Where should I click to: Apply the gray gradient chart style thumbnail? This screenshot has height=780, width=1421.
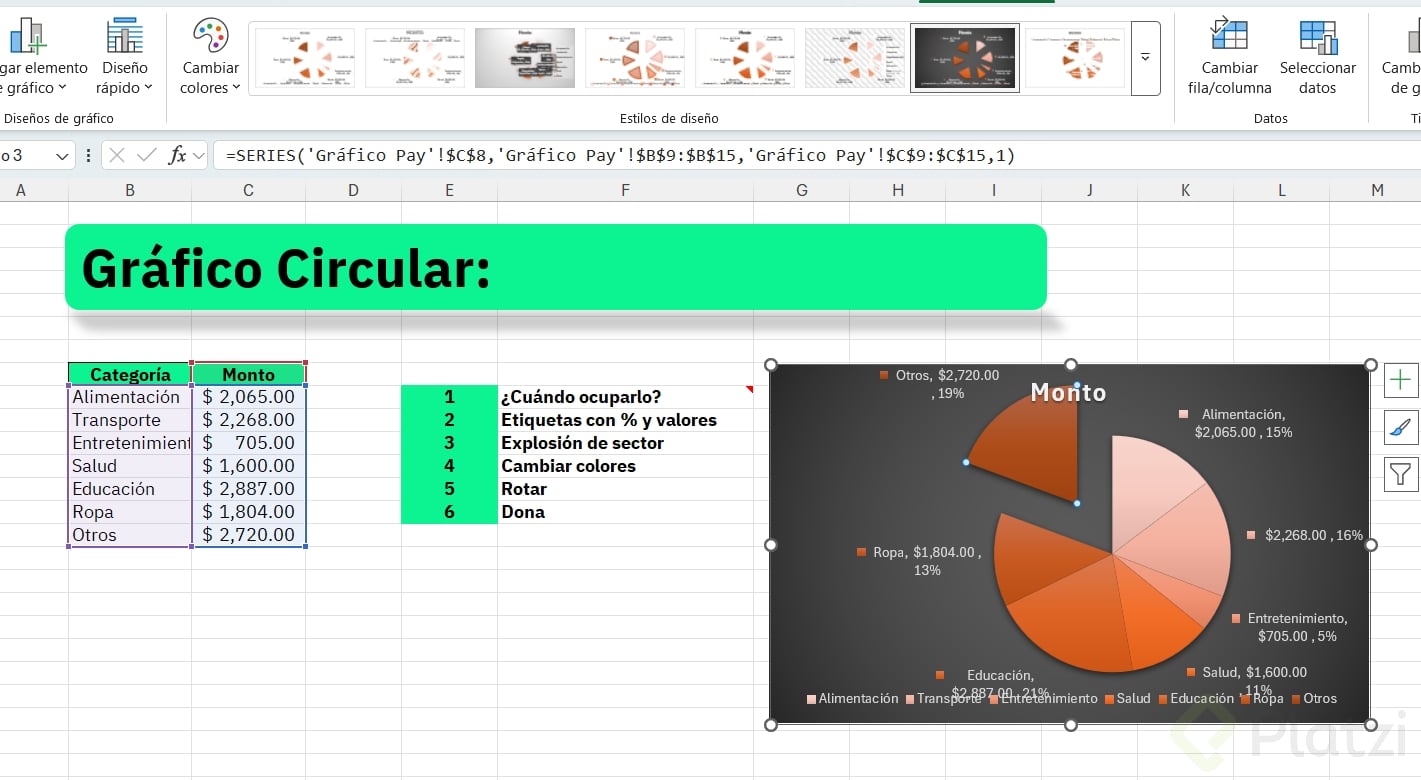[x=525, y=58]
